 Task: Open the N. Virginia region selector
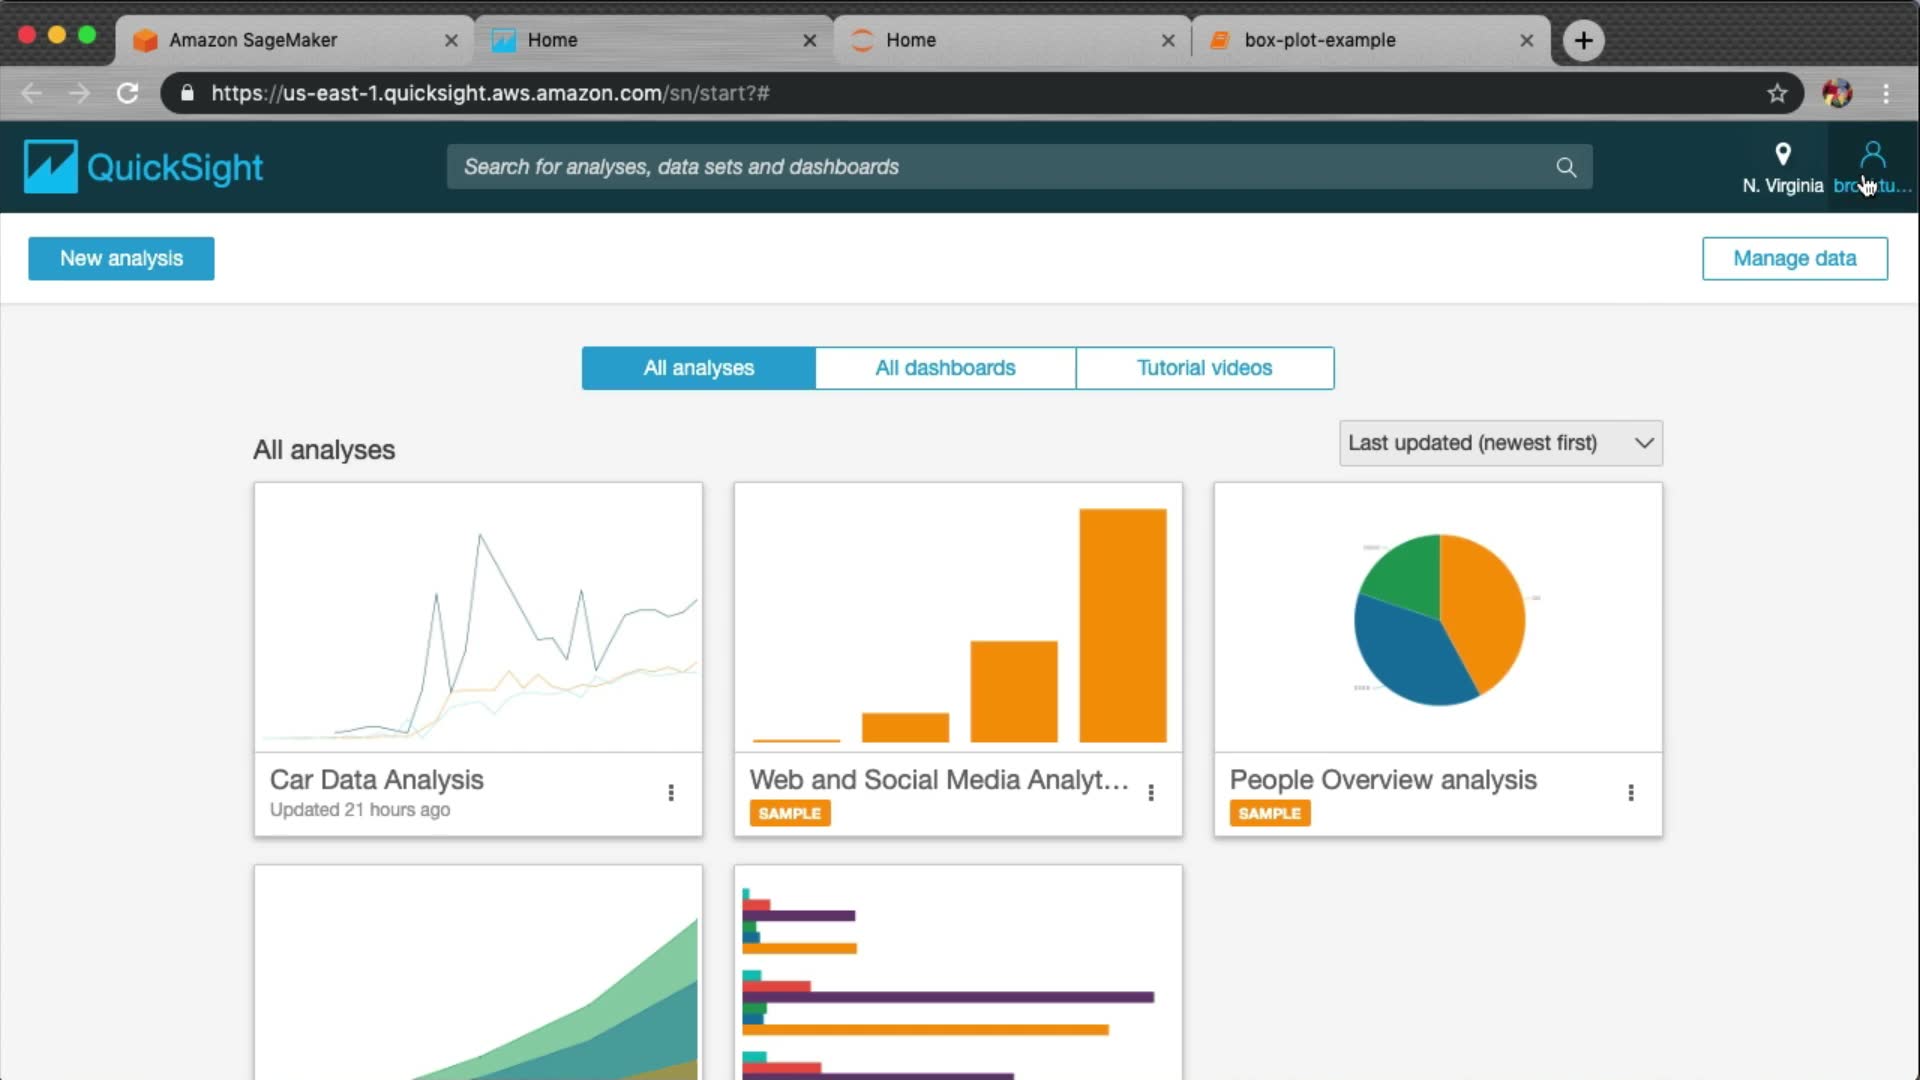[x=1782, y=167]
